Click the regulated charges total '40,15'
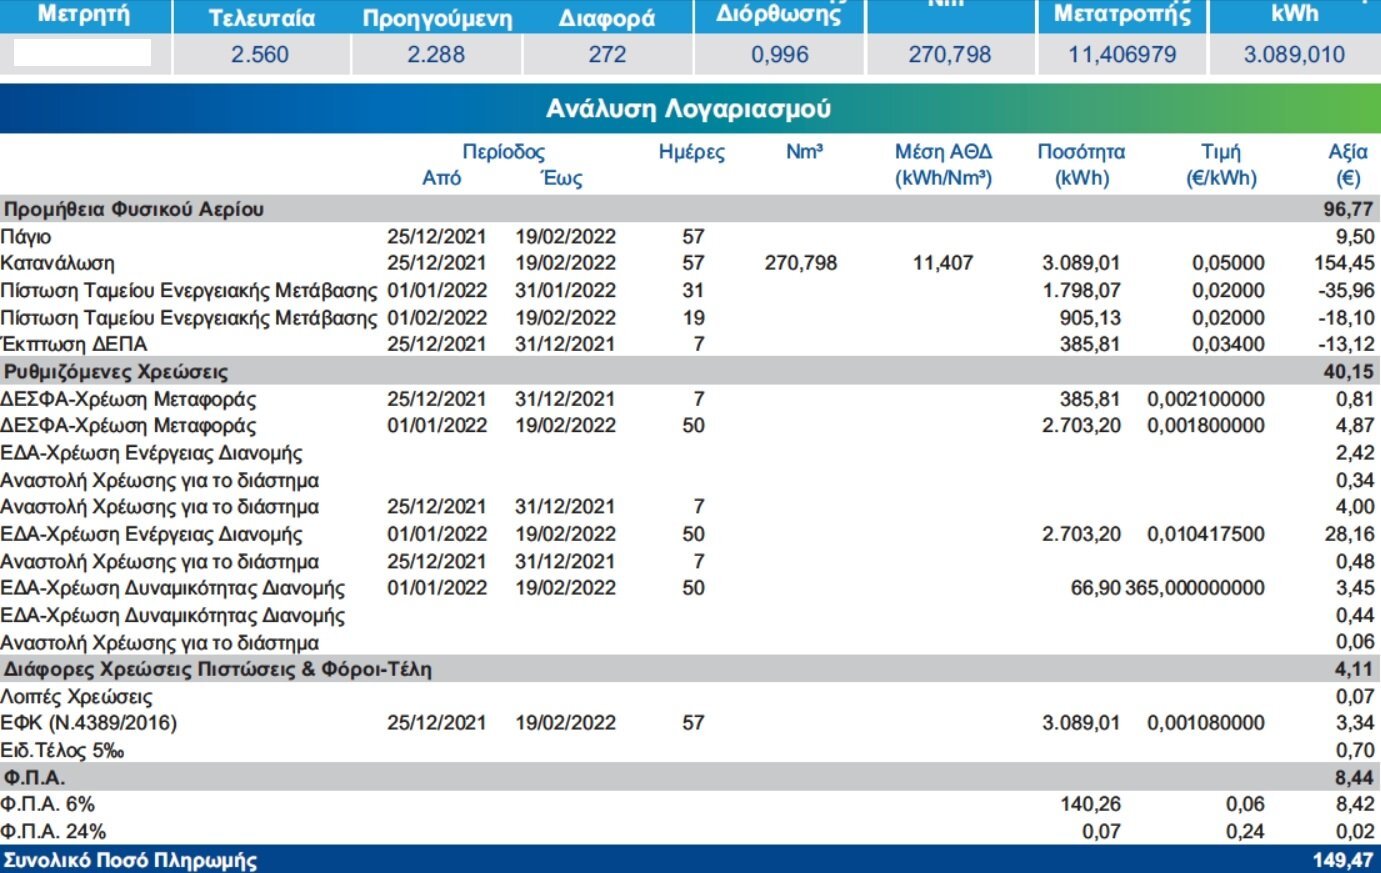The height and width of the screenshot is (873, 1381). pyautogui.click(x=1348, y=372)
